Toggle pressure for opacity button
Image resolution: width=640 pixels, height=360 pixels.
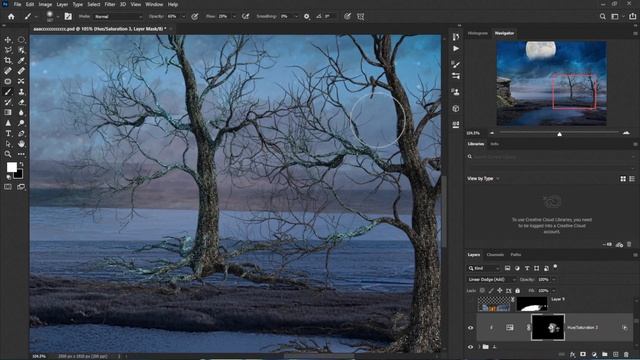coord(195,17)
